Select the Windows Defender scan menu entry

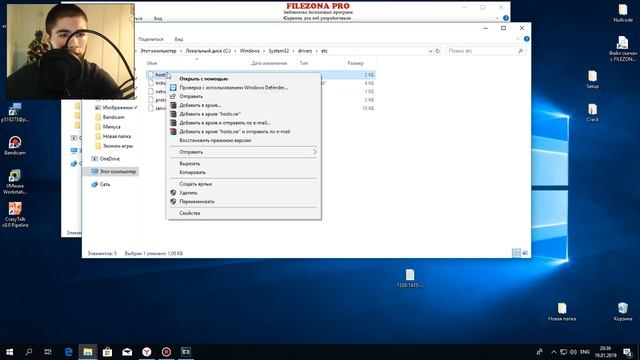point(233,87)
